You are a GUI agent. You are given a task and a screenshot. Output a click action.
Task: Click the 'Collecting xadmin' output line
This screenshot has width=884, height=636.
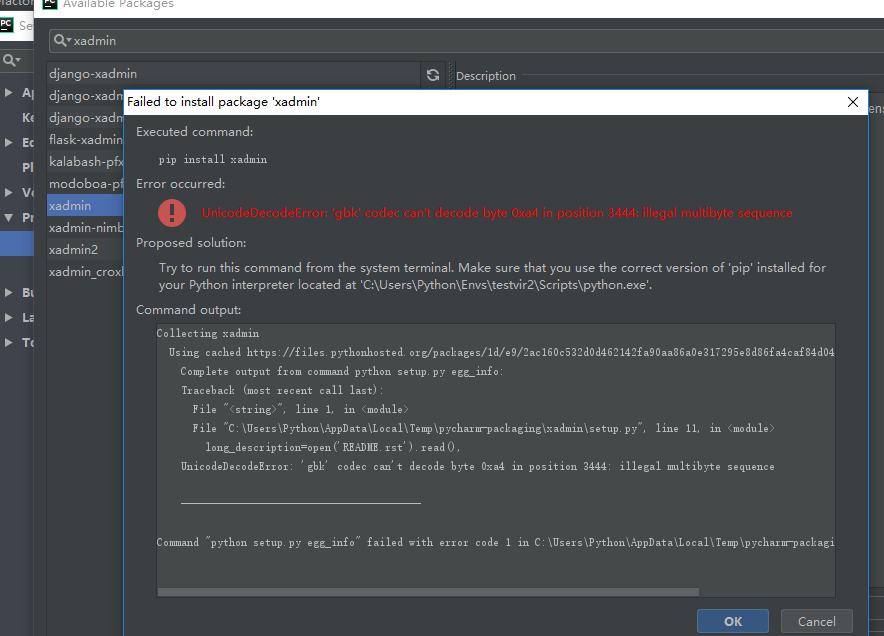point(207,333)
